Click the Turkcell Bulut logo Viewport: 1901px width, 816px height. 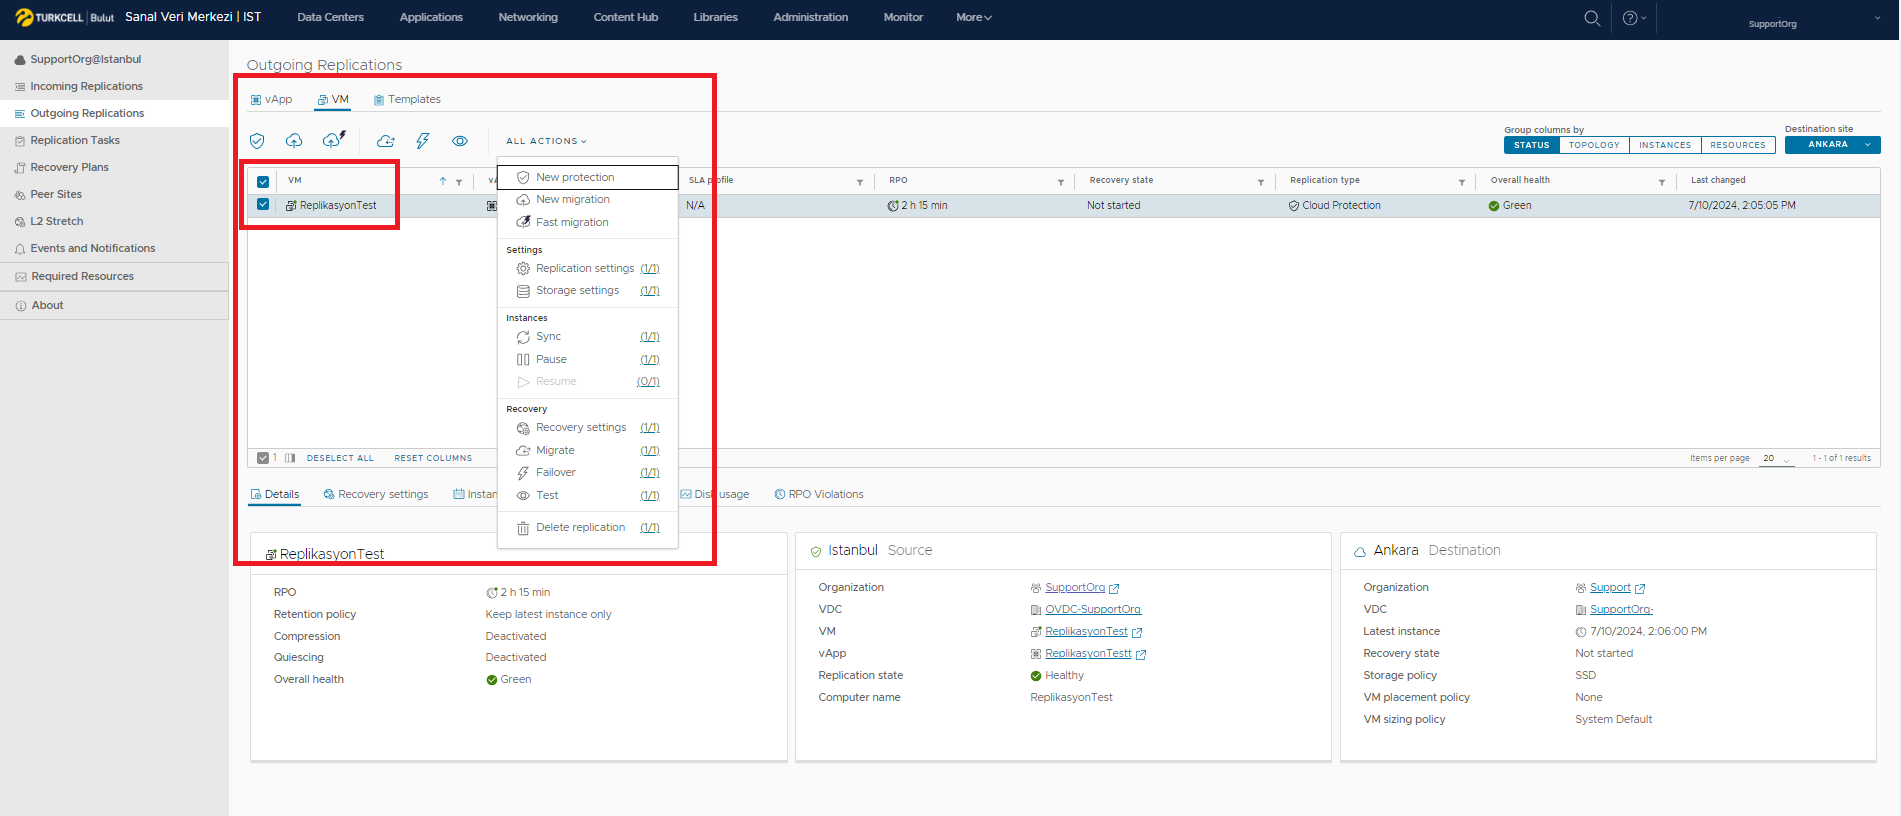pyautogui.click(x=65, y=17)
